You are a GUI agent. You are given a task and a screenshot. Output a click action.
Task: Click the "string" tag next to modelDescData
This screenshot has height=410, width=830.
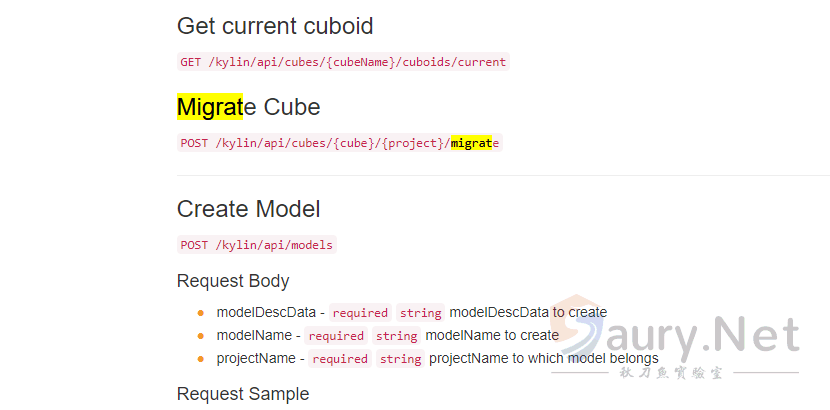(420, 313)
